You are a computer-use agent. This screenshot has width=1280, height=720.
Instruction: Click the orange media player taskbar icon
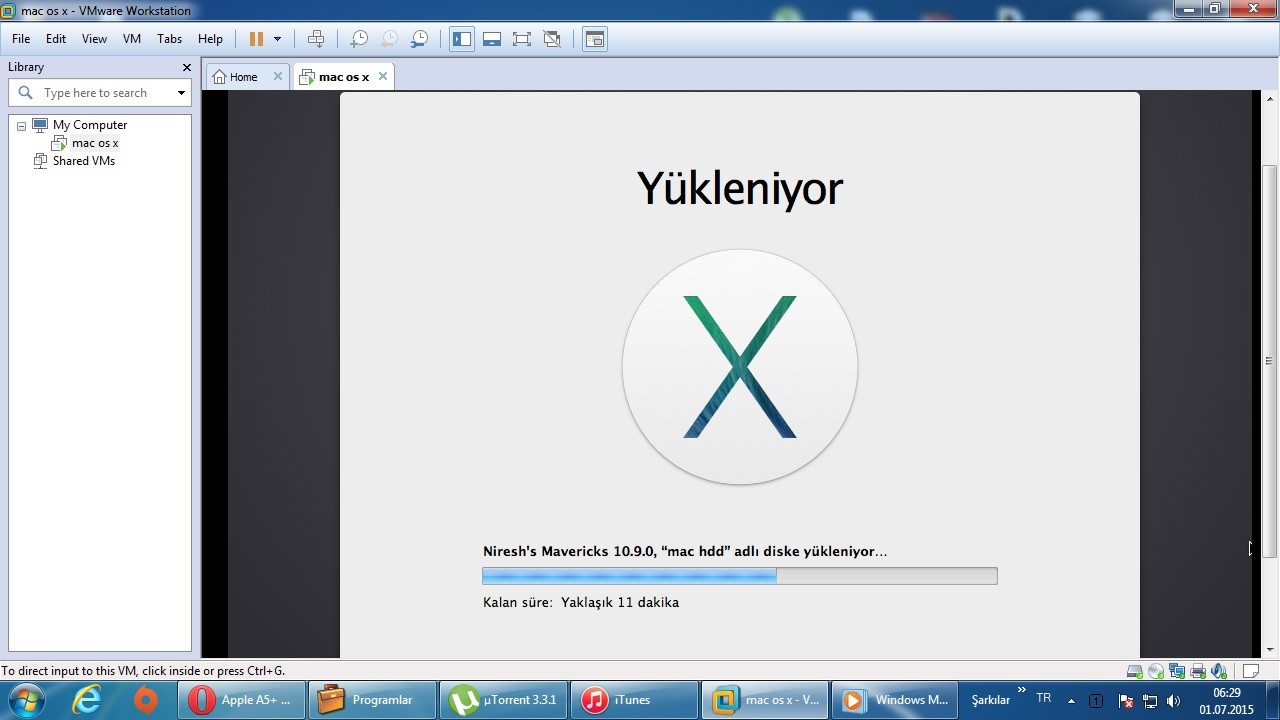[146, 700]
